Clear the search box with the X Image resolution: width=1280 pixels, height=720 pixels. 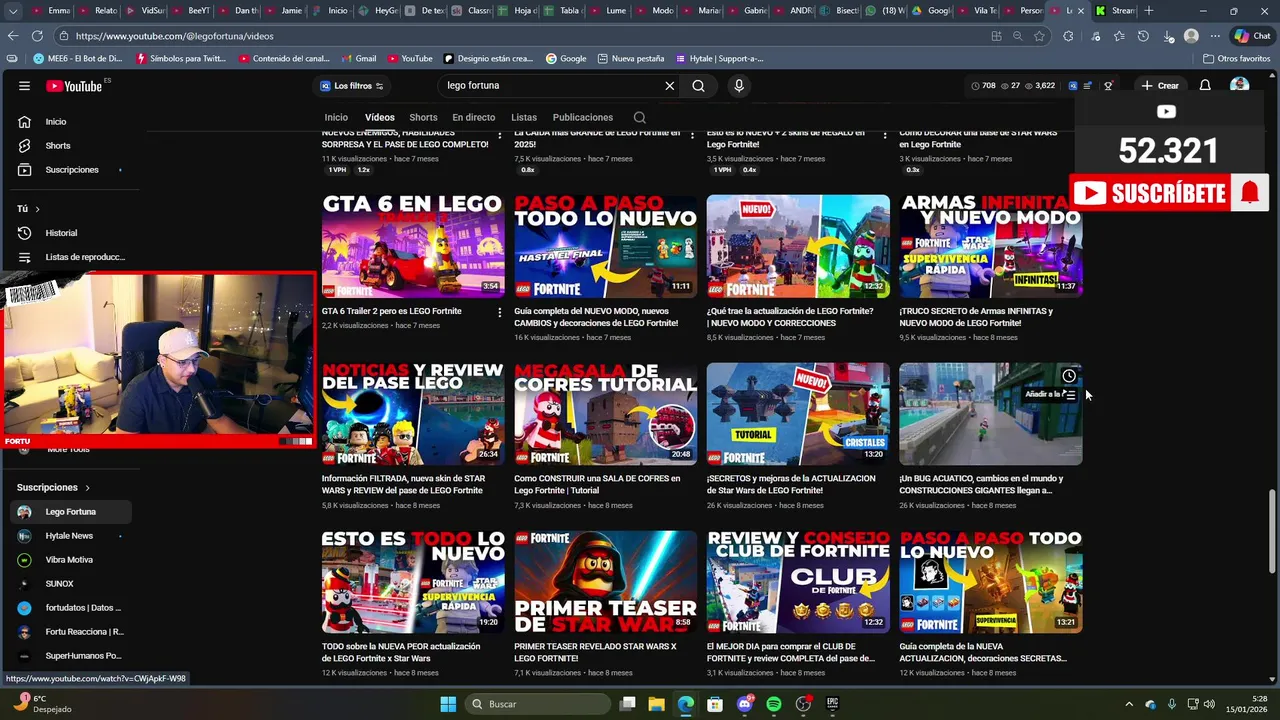click(670, 86)
